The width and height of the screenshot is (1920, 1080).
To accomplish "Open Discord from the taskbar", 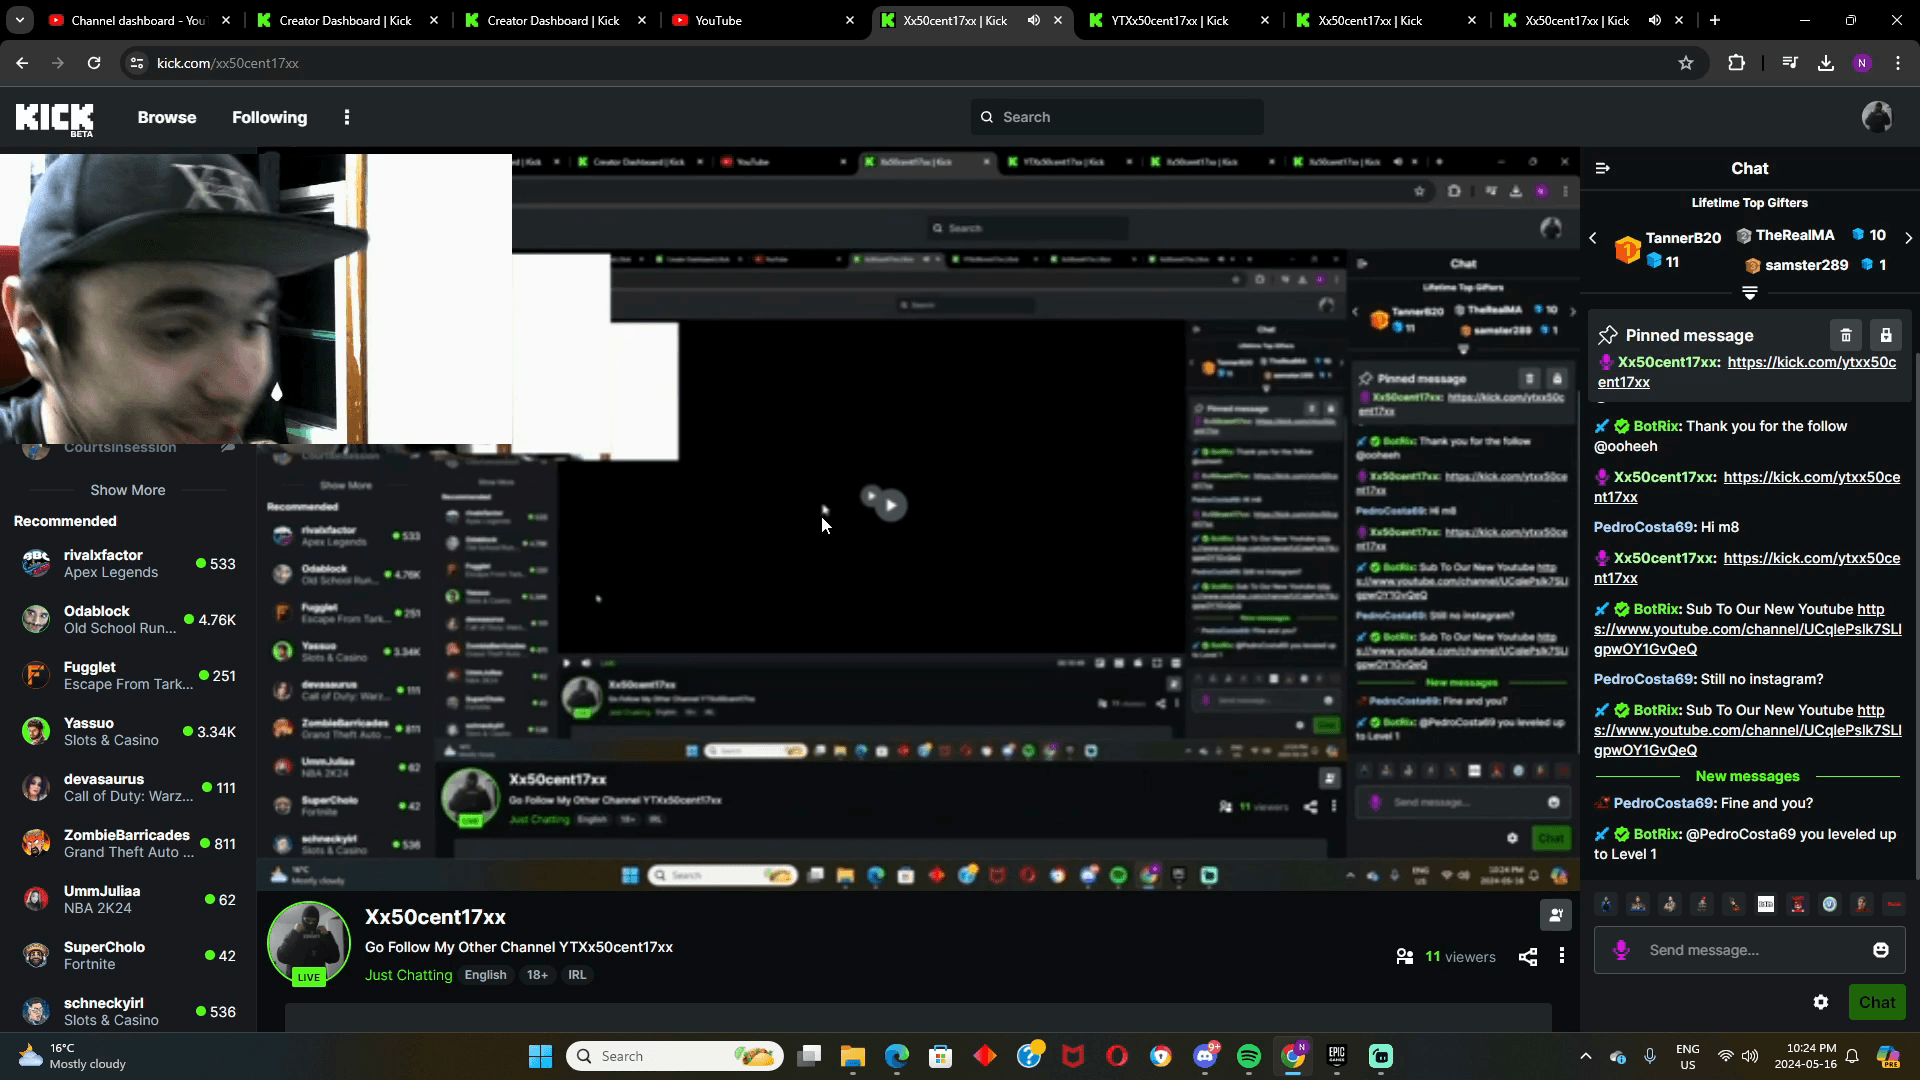I will point(1205,1056).
